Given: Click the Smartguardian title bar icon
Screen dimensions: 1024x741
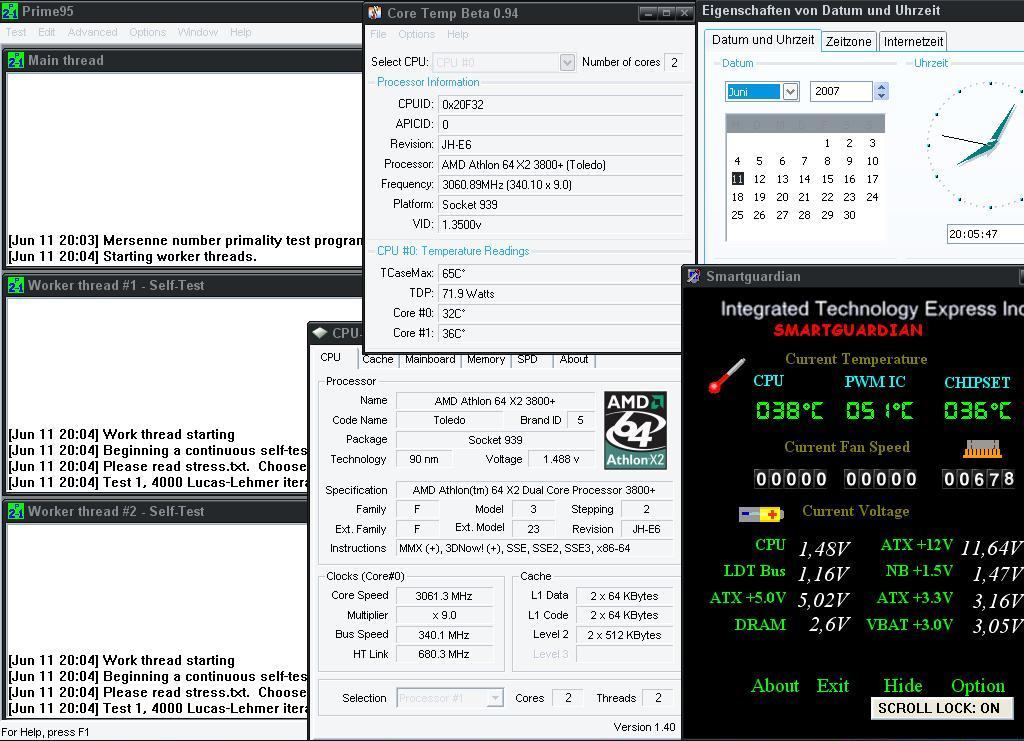Looking at the screenshot, I should pos(694,276).
